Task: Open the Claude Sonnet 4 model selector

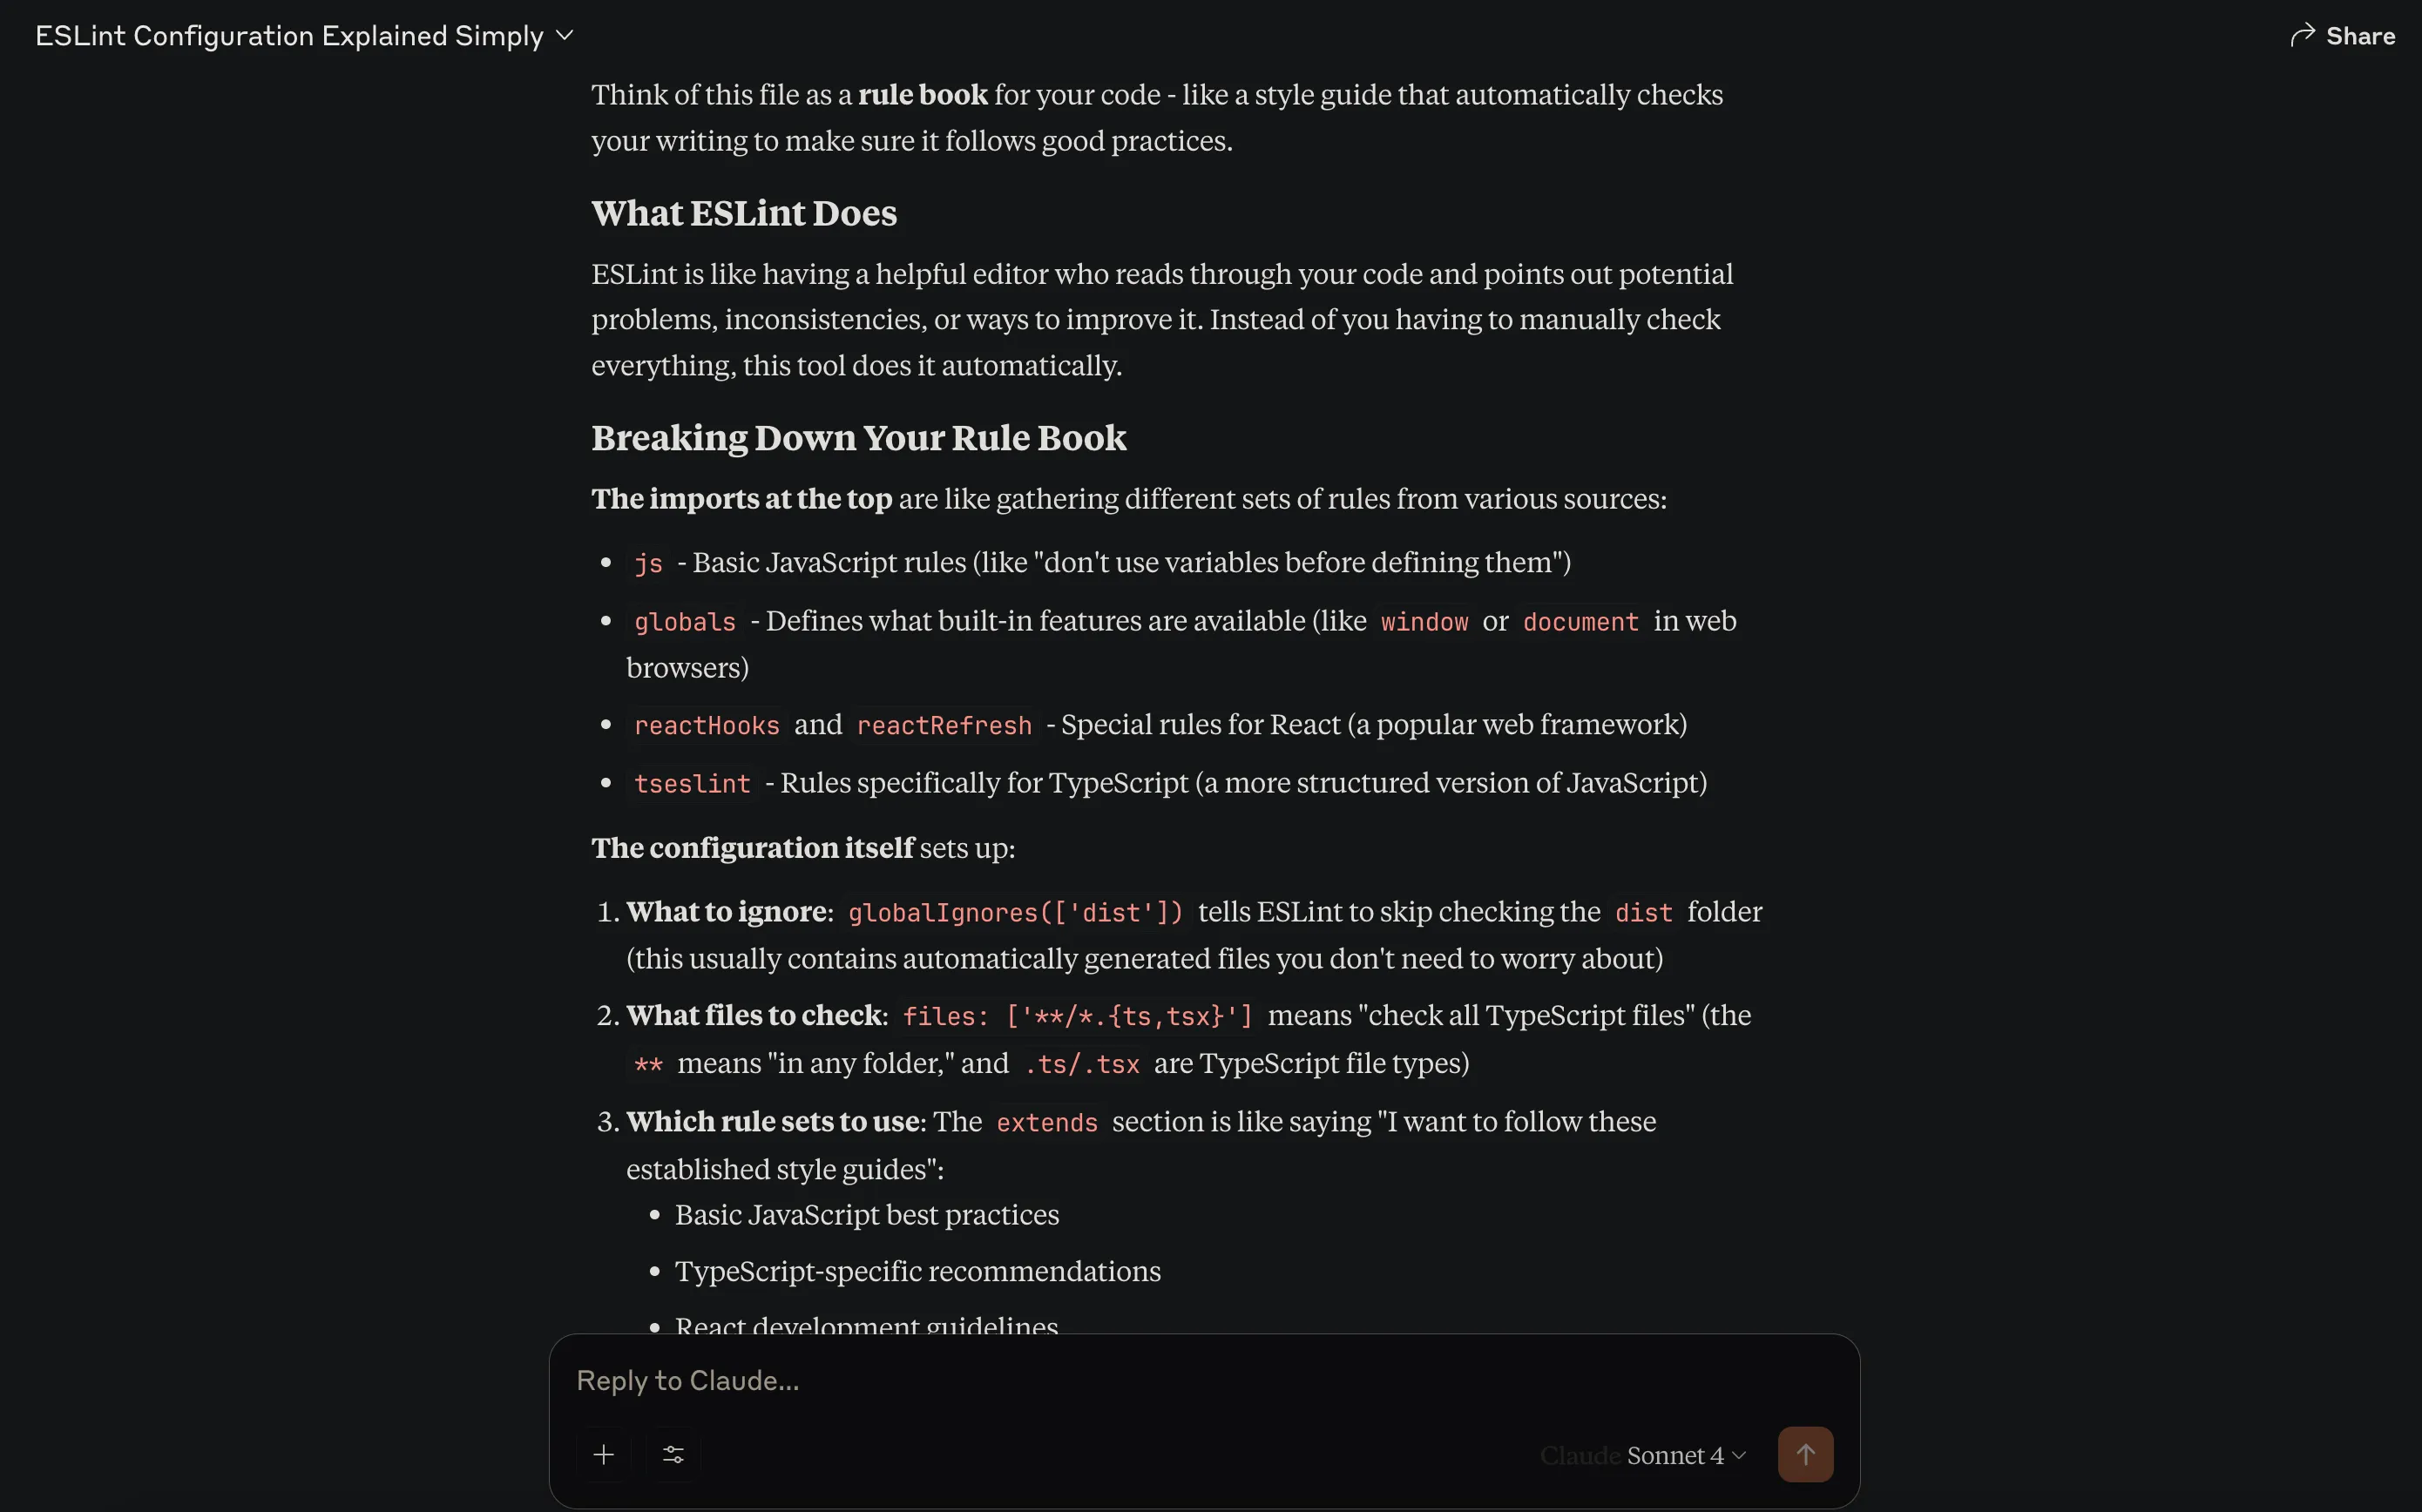Action: coord(1640,1455)
